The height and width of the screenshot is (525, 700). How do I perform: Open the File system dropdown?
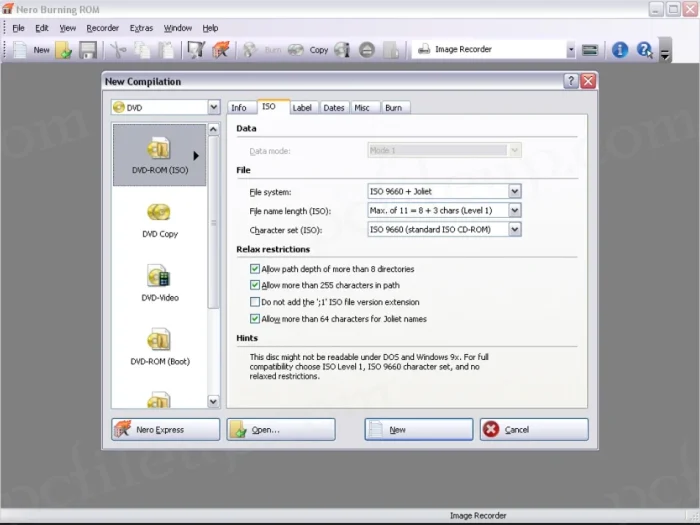point(514,192)
